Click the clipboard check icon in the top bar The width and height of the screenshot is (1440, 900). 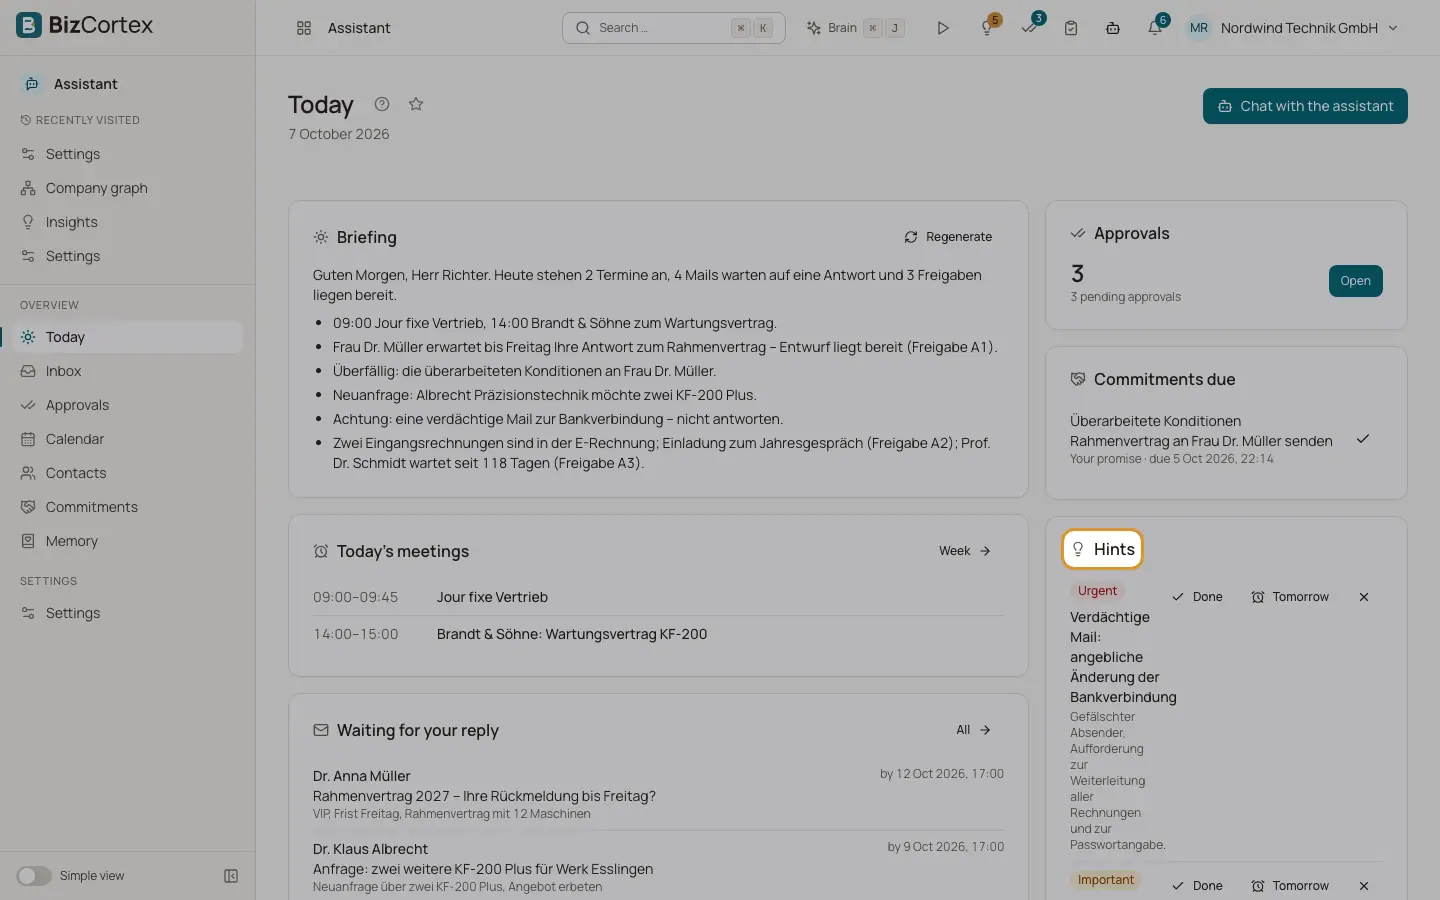click(1071, 28)
